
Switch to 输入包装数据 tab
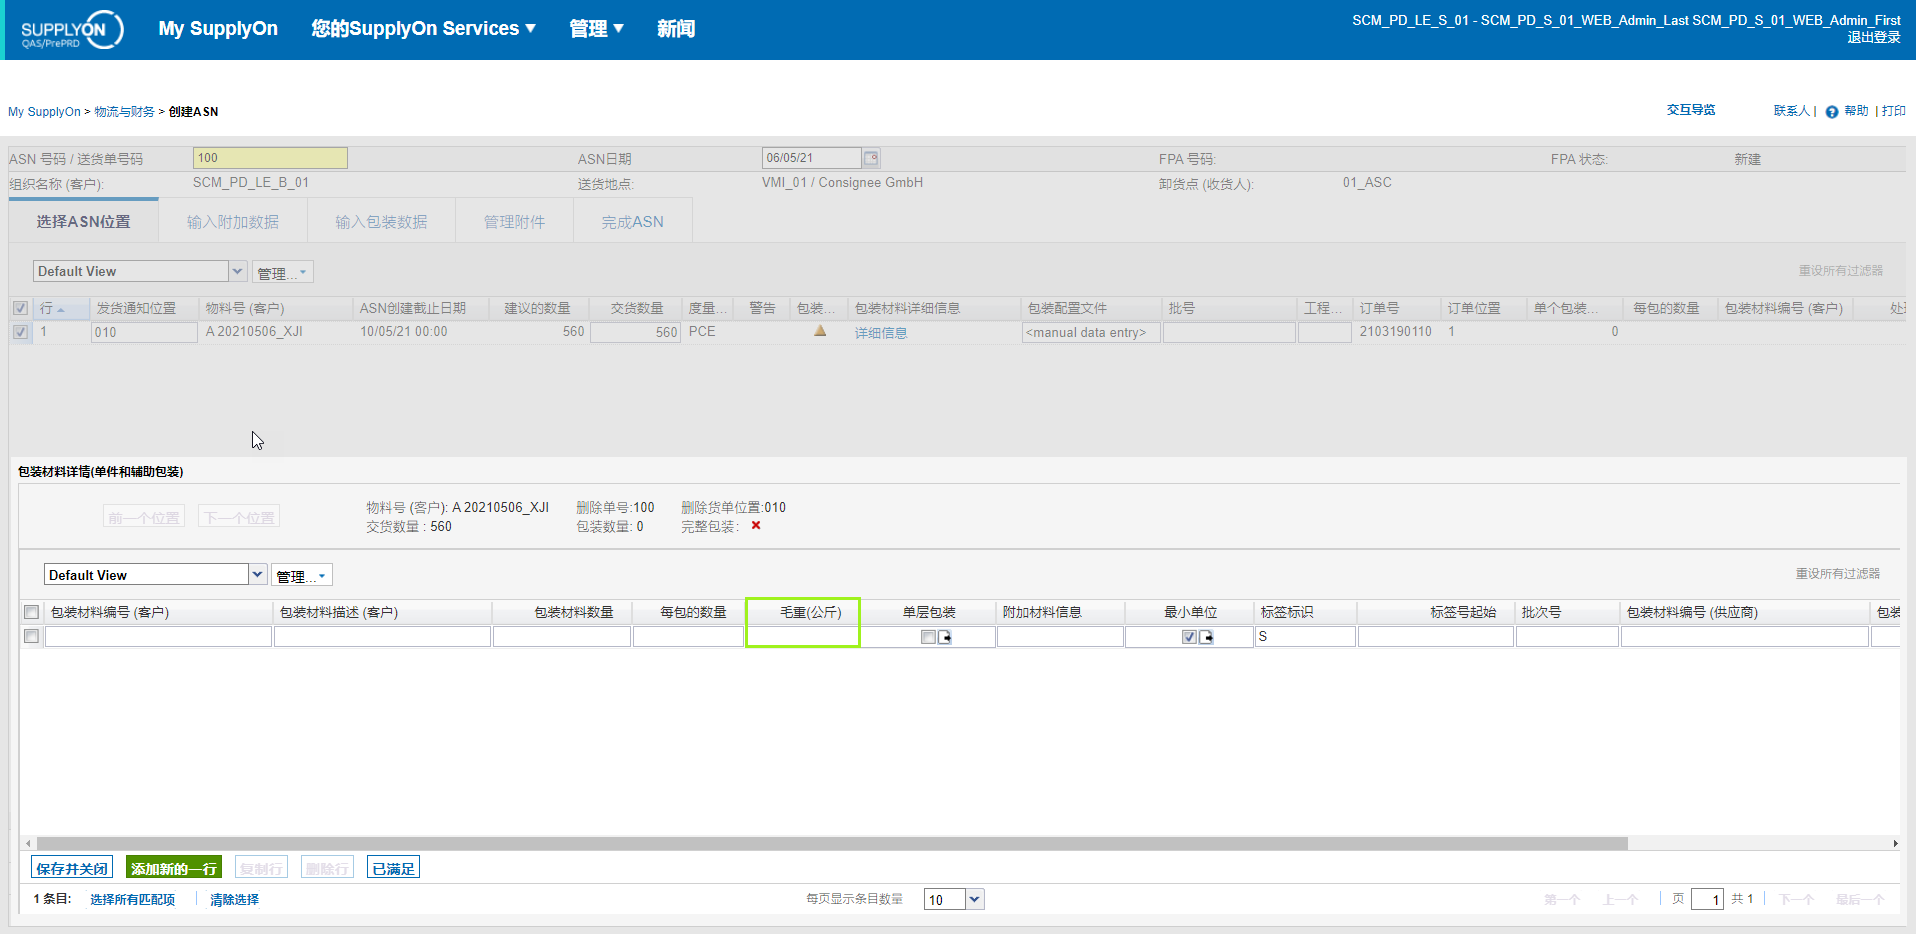[381, 221]
